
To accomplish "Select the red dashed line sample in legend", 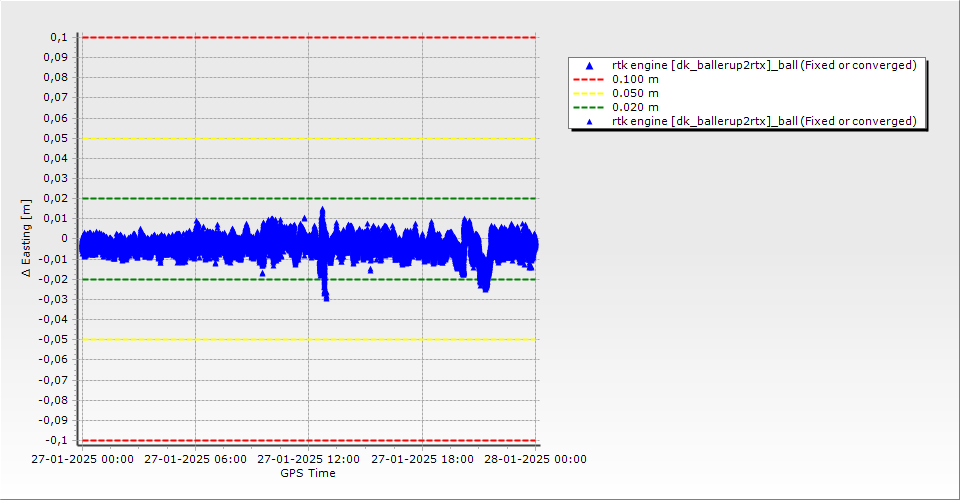I will (x=588, y=80).
